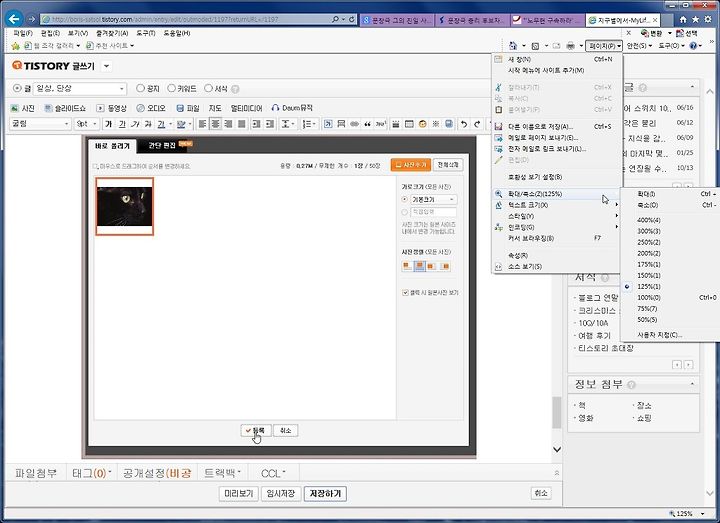This screenshot has height=523, width=720.
Task: Click the align left editor icon
Action: tap(202, 124)
